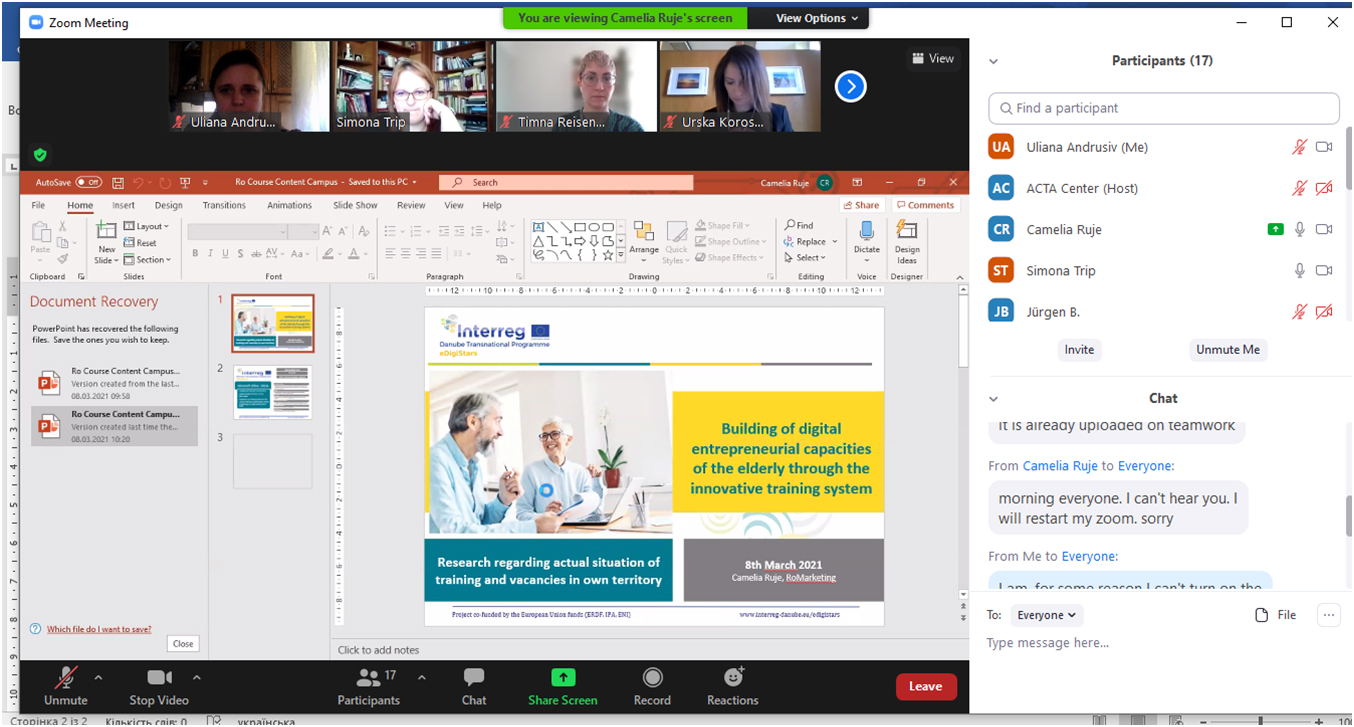Click the Find a participant search field
The image size is (1354, 727).
click(1164, 108)
